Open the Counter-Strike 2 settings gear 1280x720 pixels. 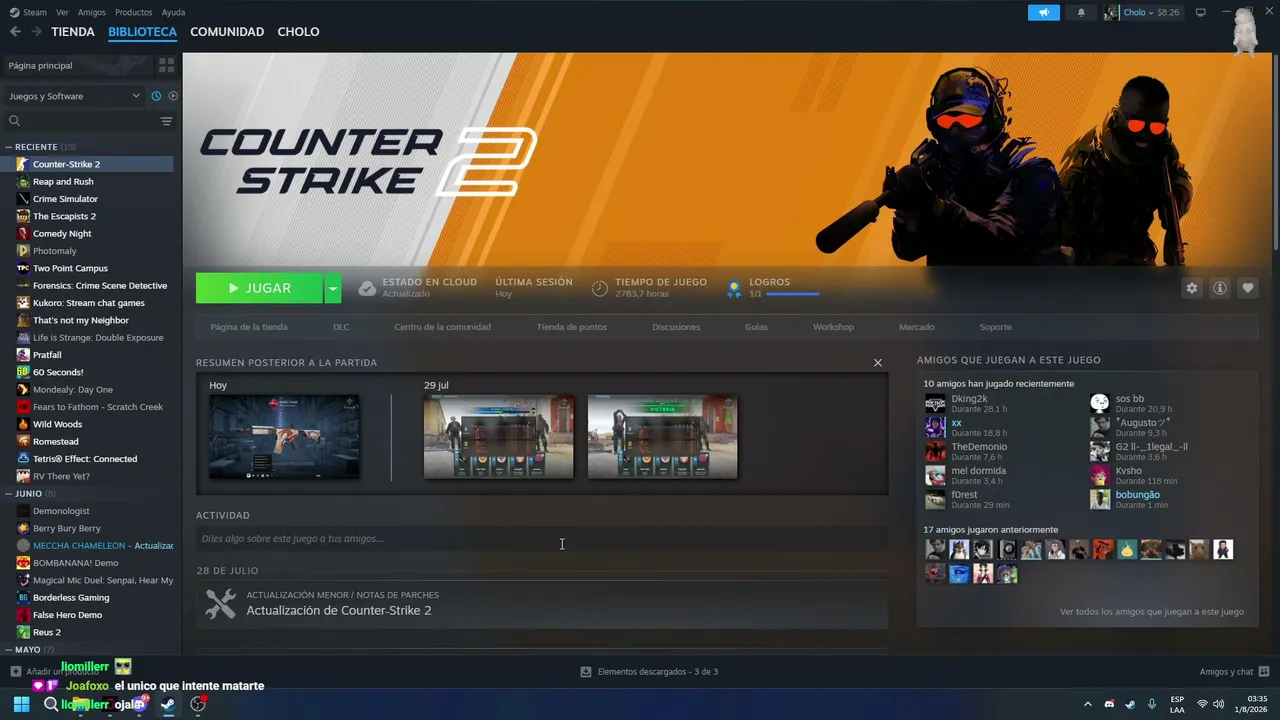pos(1191,288)
